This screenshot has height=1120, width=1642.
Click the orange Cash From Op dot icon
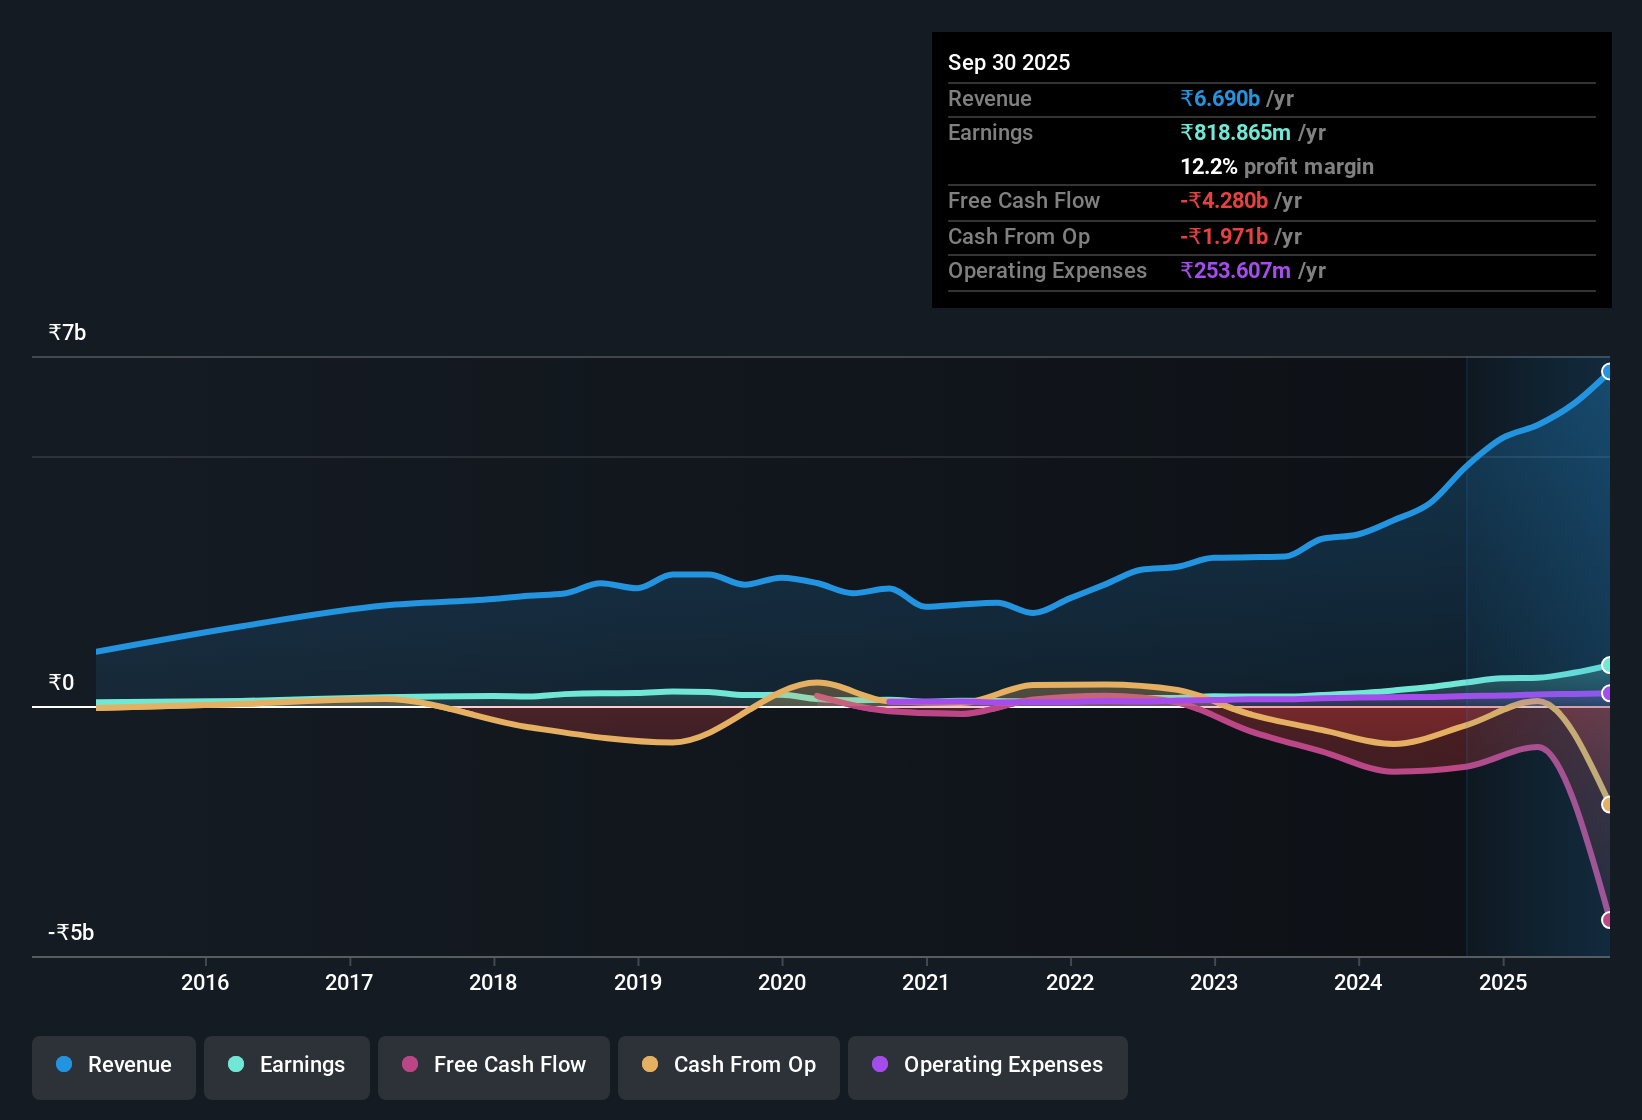[x=650, y=1065]
